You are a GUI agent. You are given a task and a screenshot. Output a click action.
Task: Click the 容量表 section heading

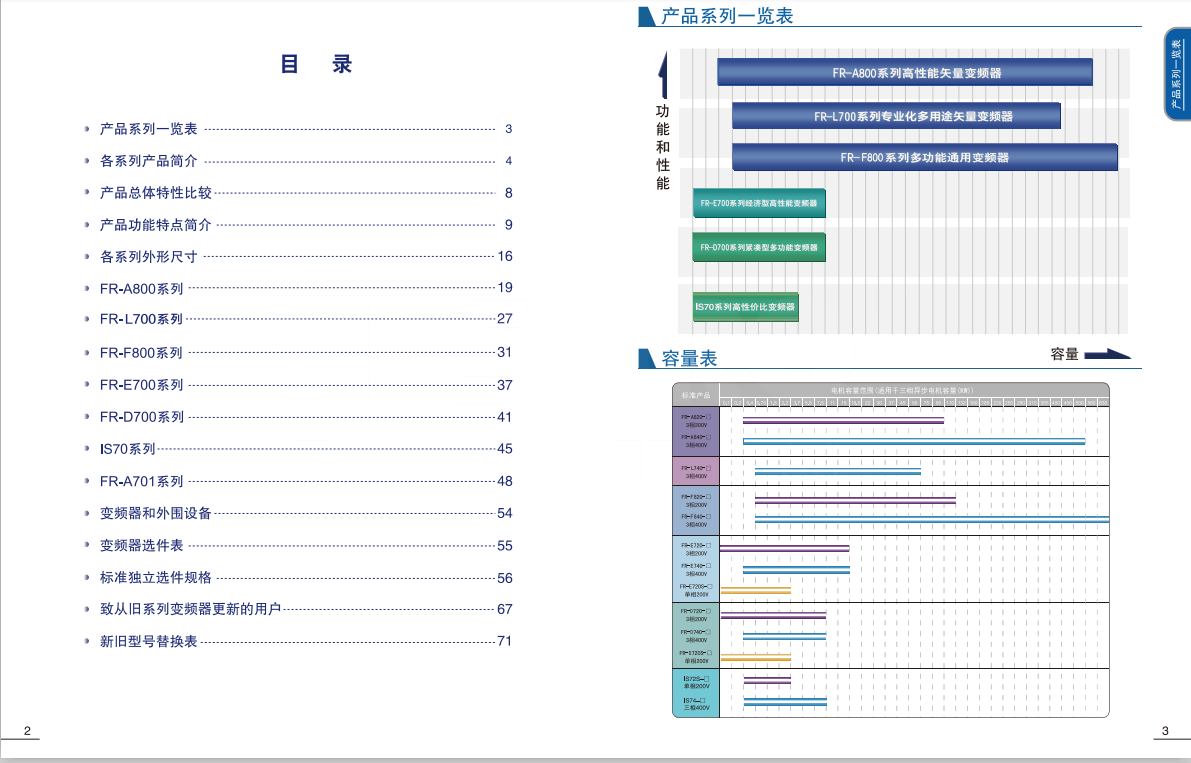click(x=689, y=358)
